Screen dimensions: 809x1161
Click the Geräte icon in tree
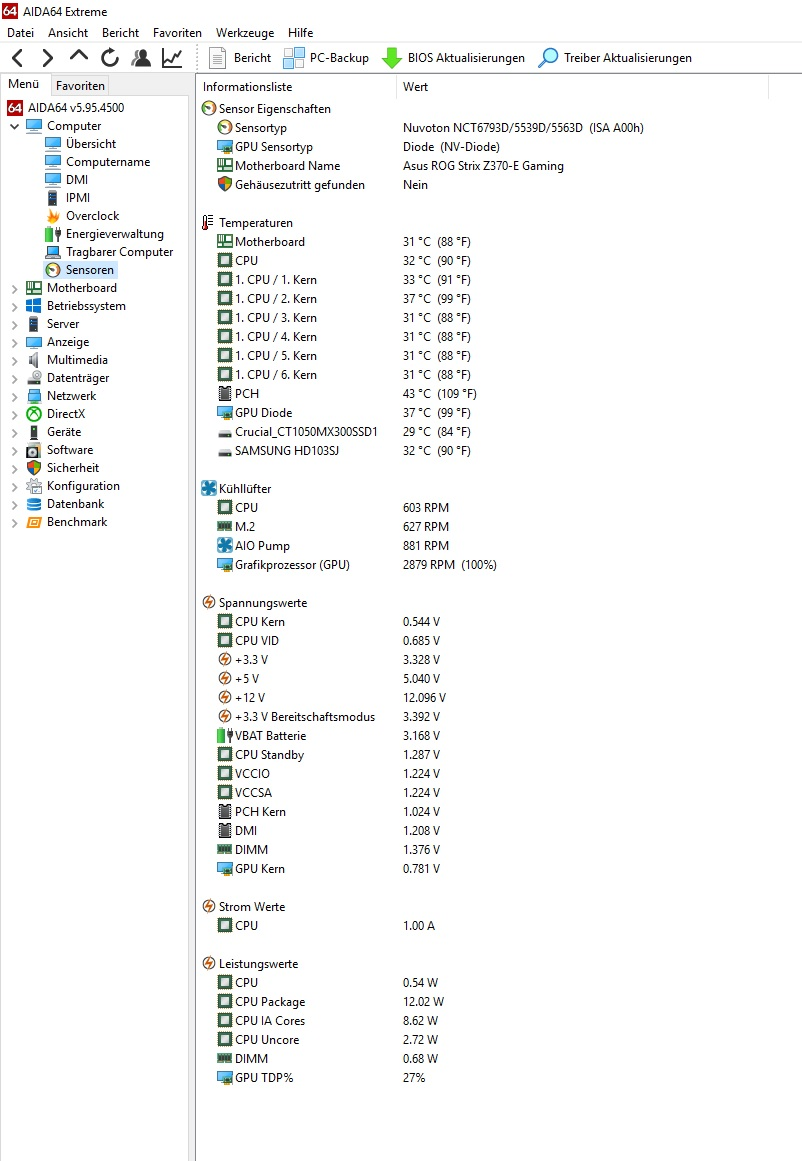(x=34, y=432)
